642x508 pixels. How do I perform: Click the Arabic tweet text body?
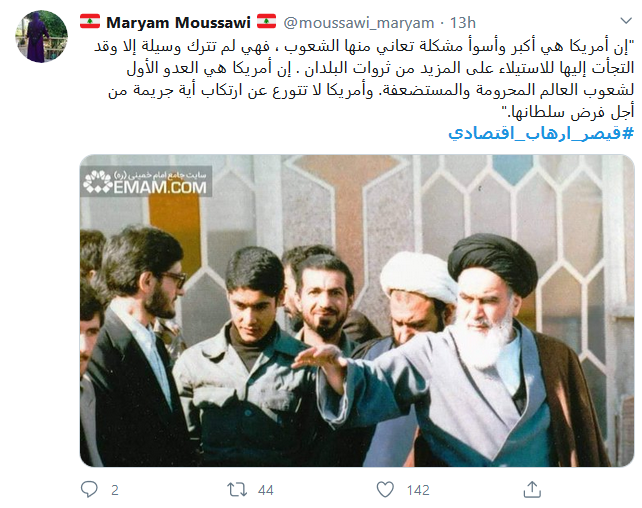point(364,79)
